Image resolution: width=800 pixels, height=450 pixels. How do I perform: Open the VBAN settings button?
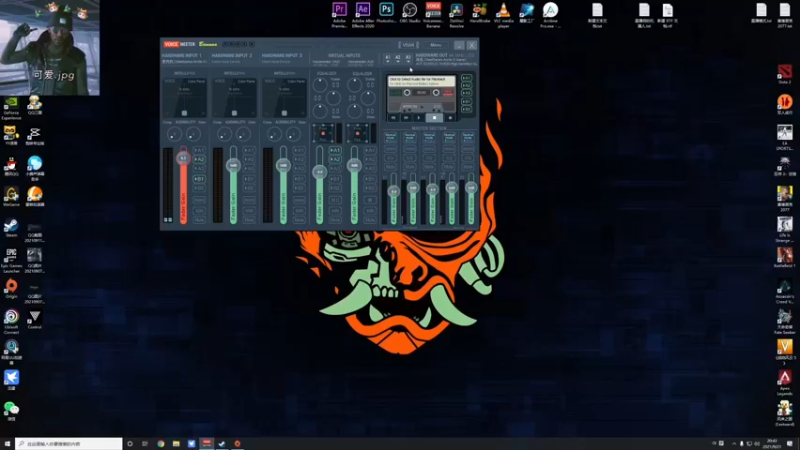408,45
